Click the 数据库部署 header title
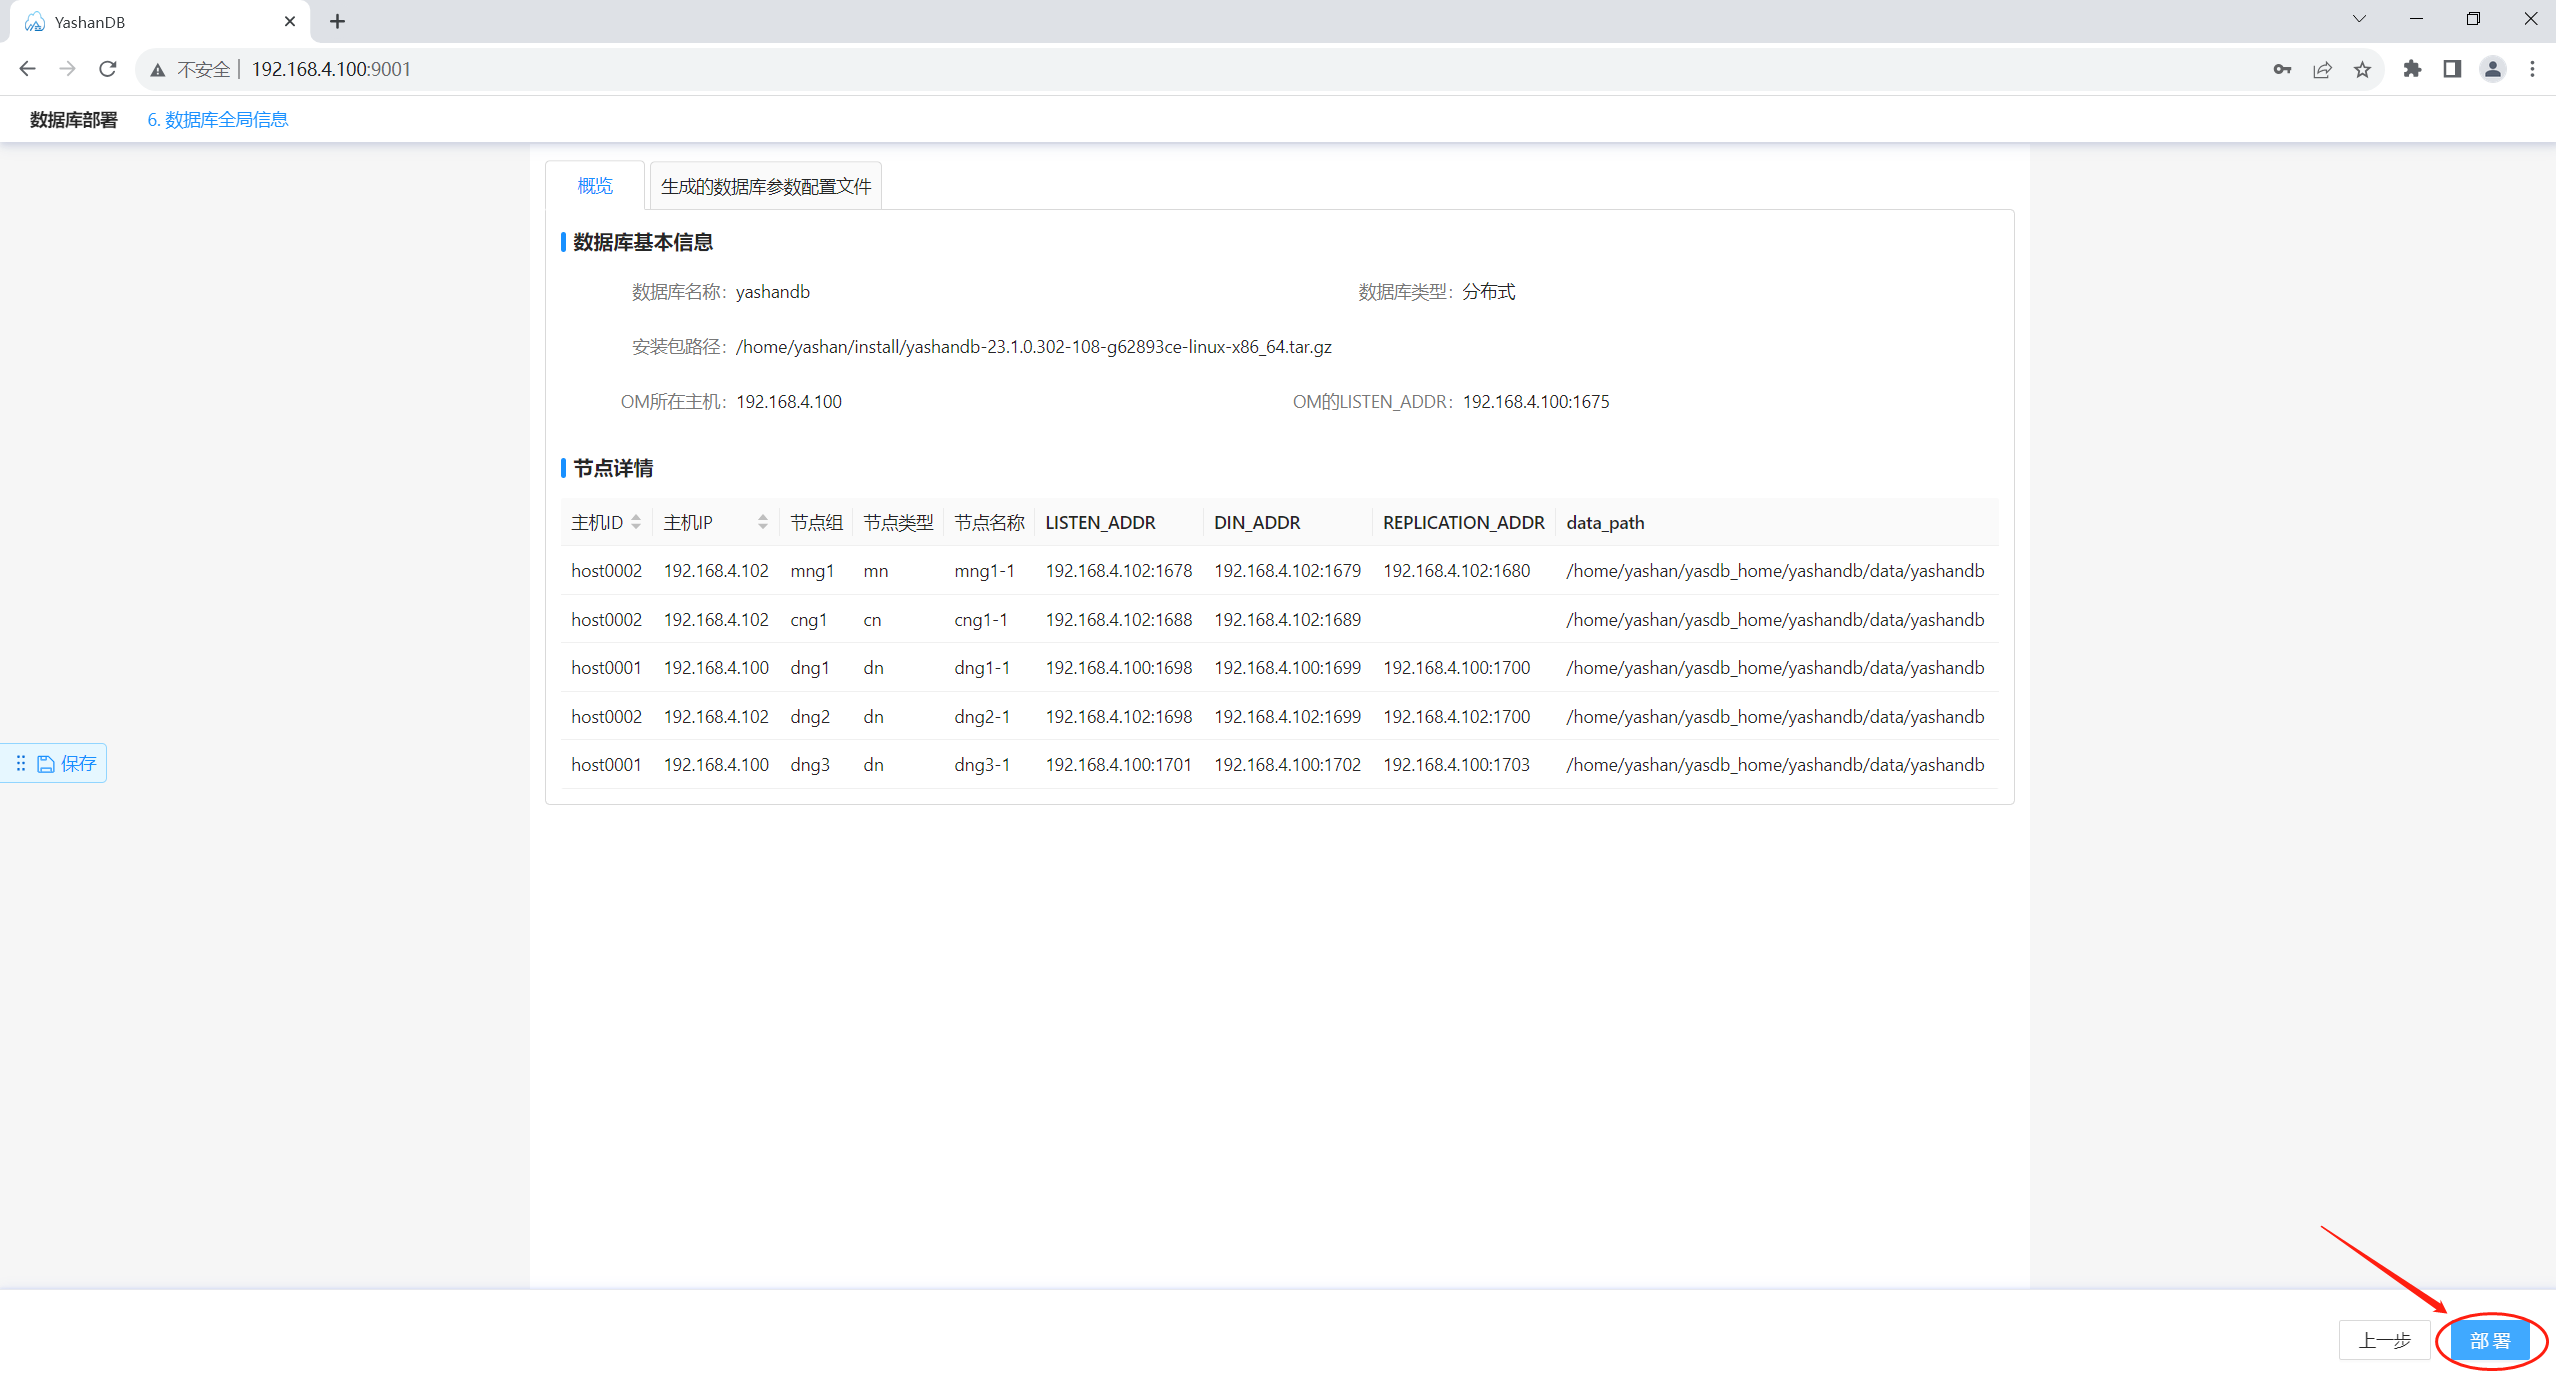Image resolution: width=2556 pixels, height=1388 pixels. click(x=74, y=120)
